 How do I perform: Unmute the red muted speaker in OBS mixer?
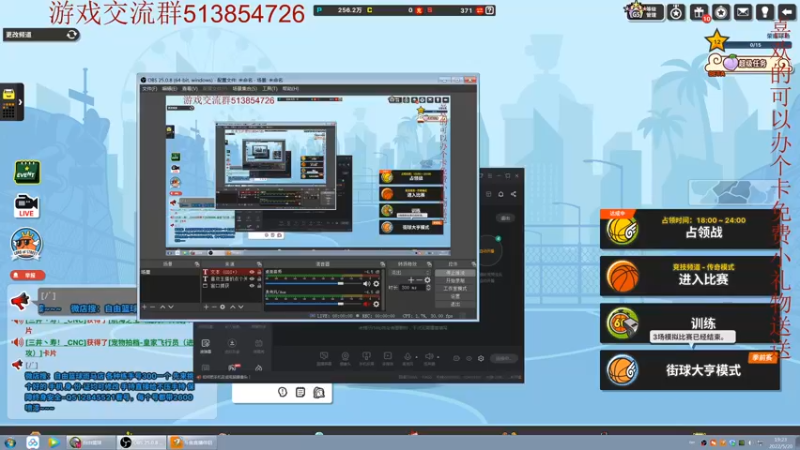(367, 304)
